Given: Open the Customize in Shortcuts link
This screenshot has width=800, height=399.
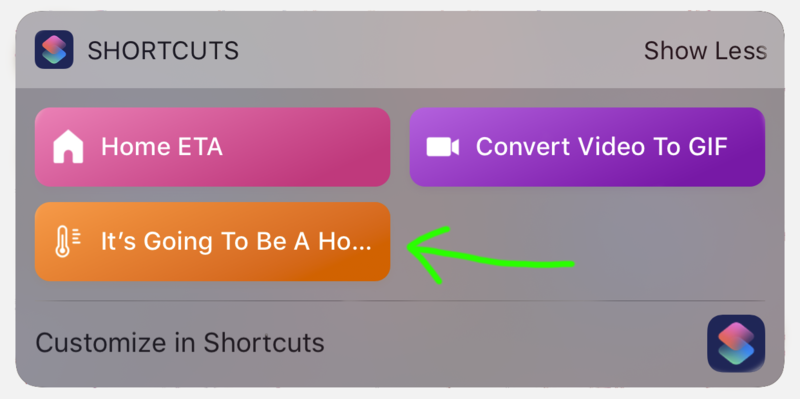Looking at the screenshot, I should 180,343.
